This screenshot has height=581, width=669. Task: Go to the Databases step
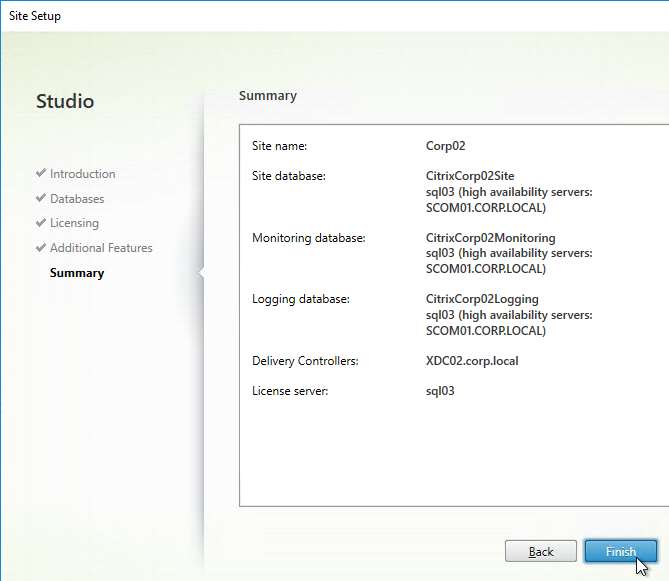click(x=77, y=198)
